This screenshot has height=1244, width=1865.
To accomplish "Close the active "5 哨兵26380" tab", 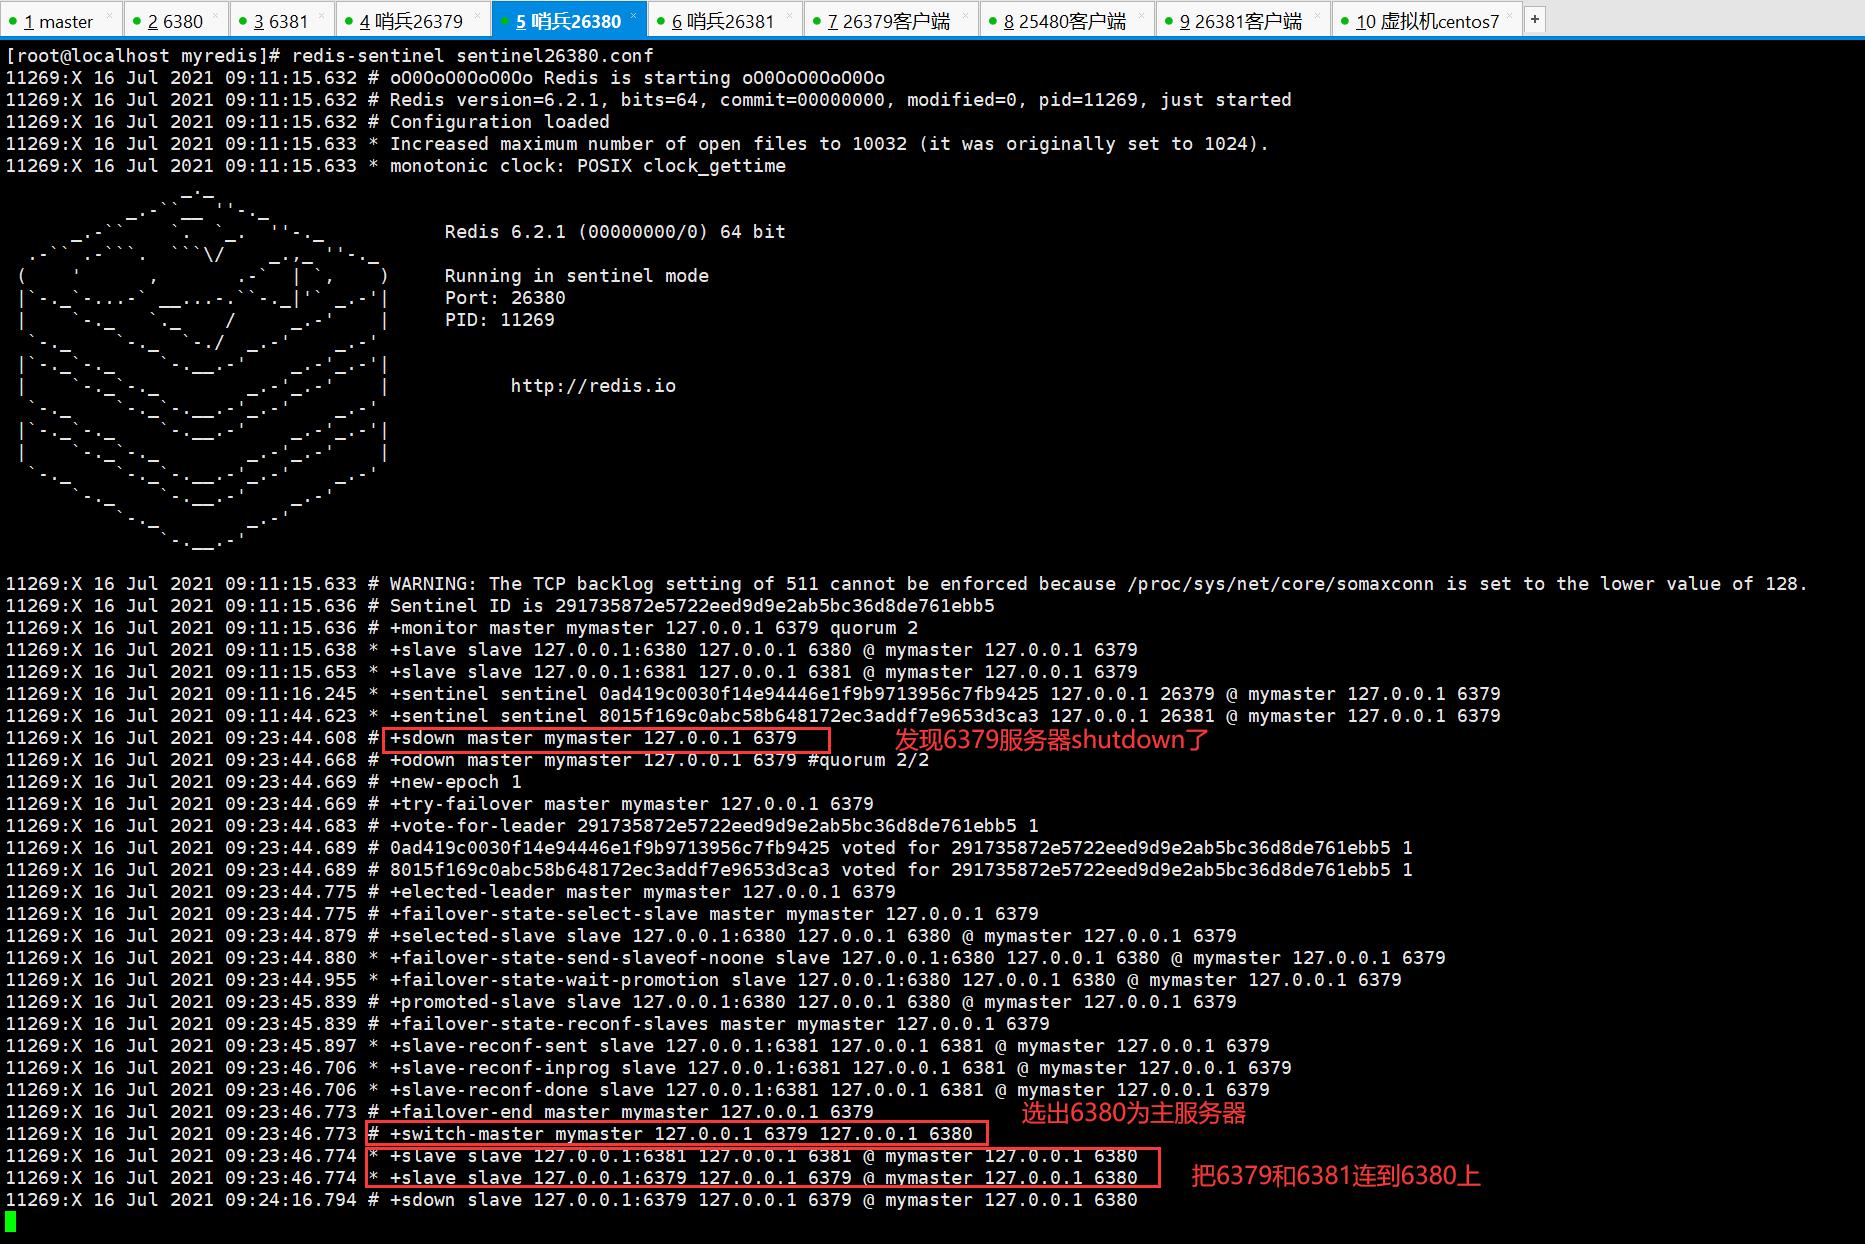I will click(x=634, y=16).
